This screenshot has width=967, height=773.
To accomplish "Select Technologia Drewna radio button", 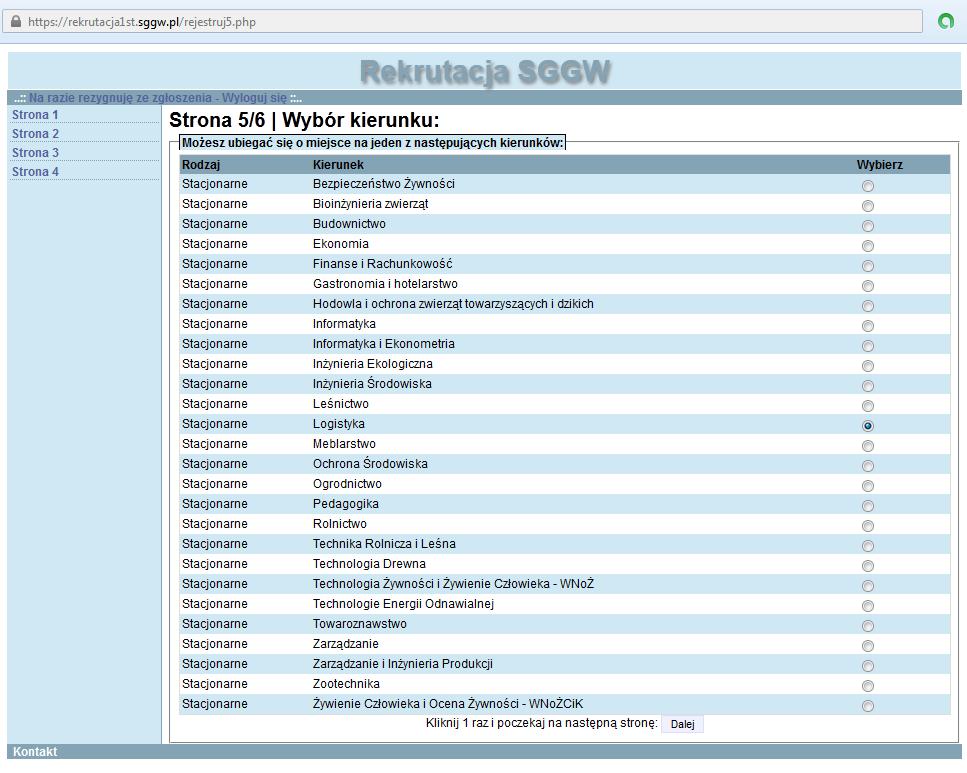I will coord(868,566).
